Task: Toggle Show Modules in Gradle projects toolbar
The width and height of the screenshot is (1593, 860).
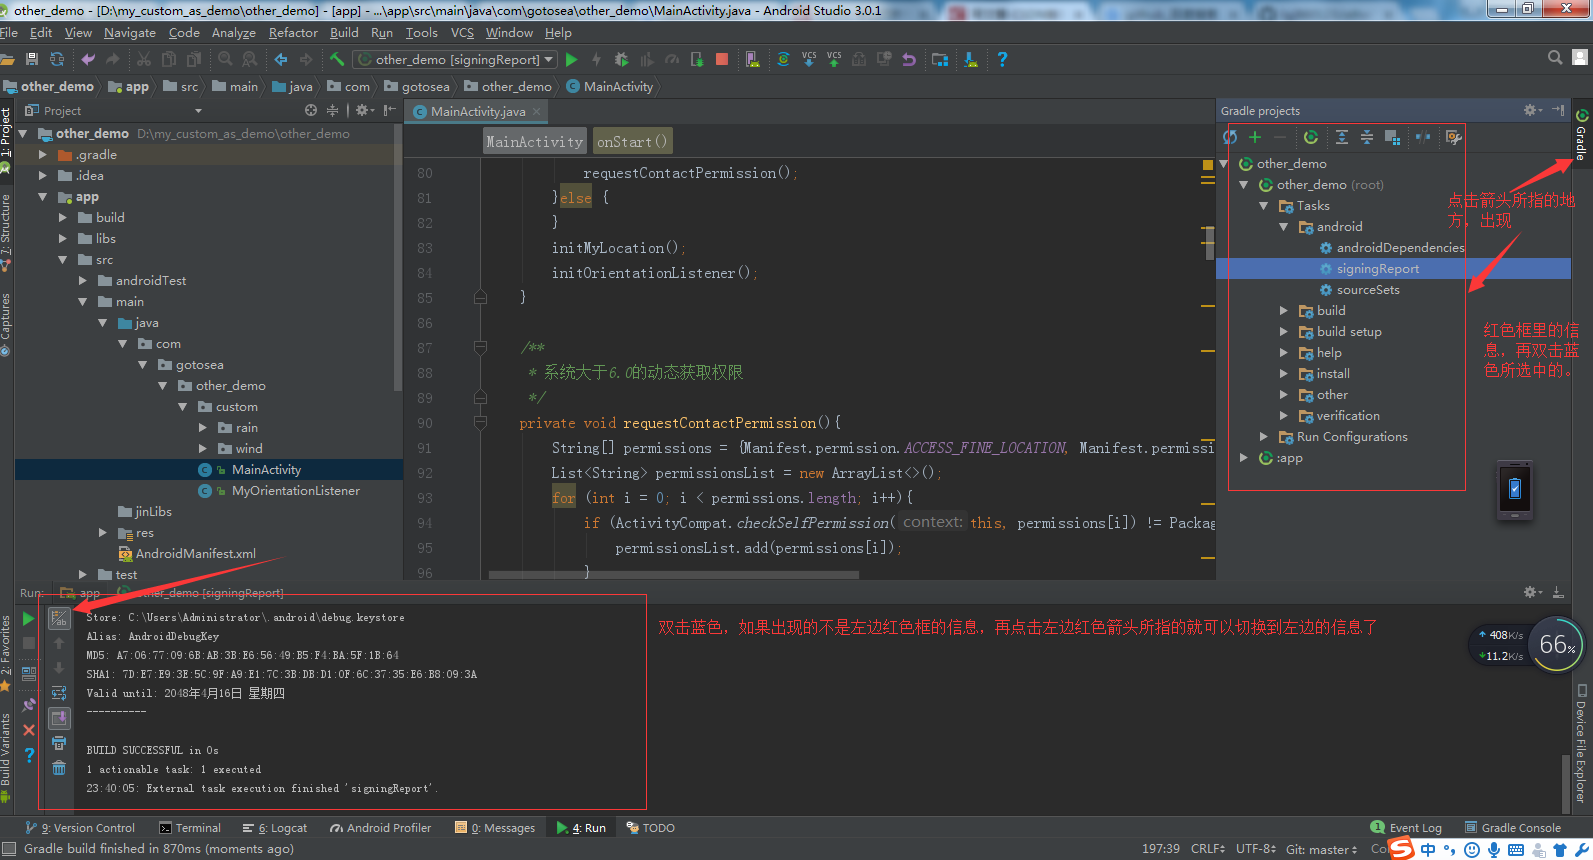Action: [x=1392, y=137]
